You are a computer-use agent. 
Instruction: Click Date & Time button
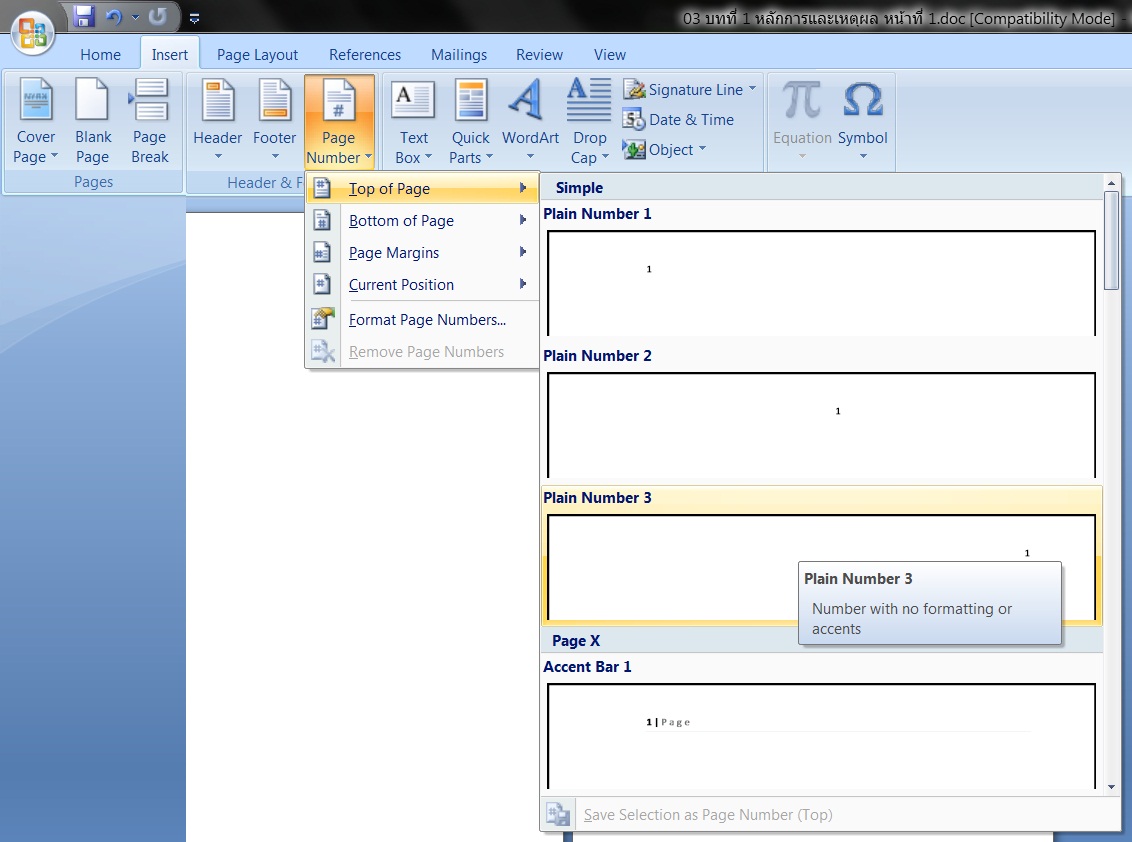(x=680, y=120)
